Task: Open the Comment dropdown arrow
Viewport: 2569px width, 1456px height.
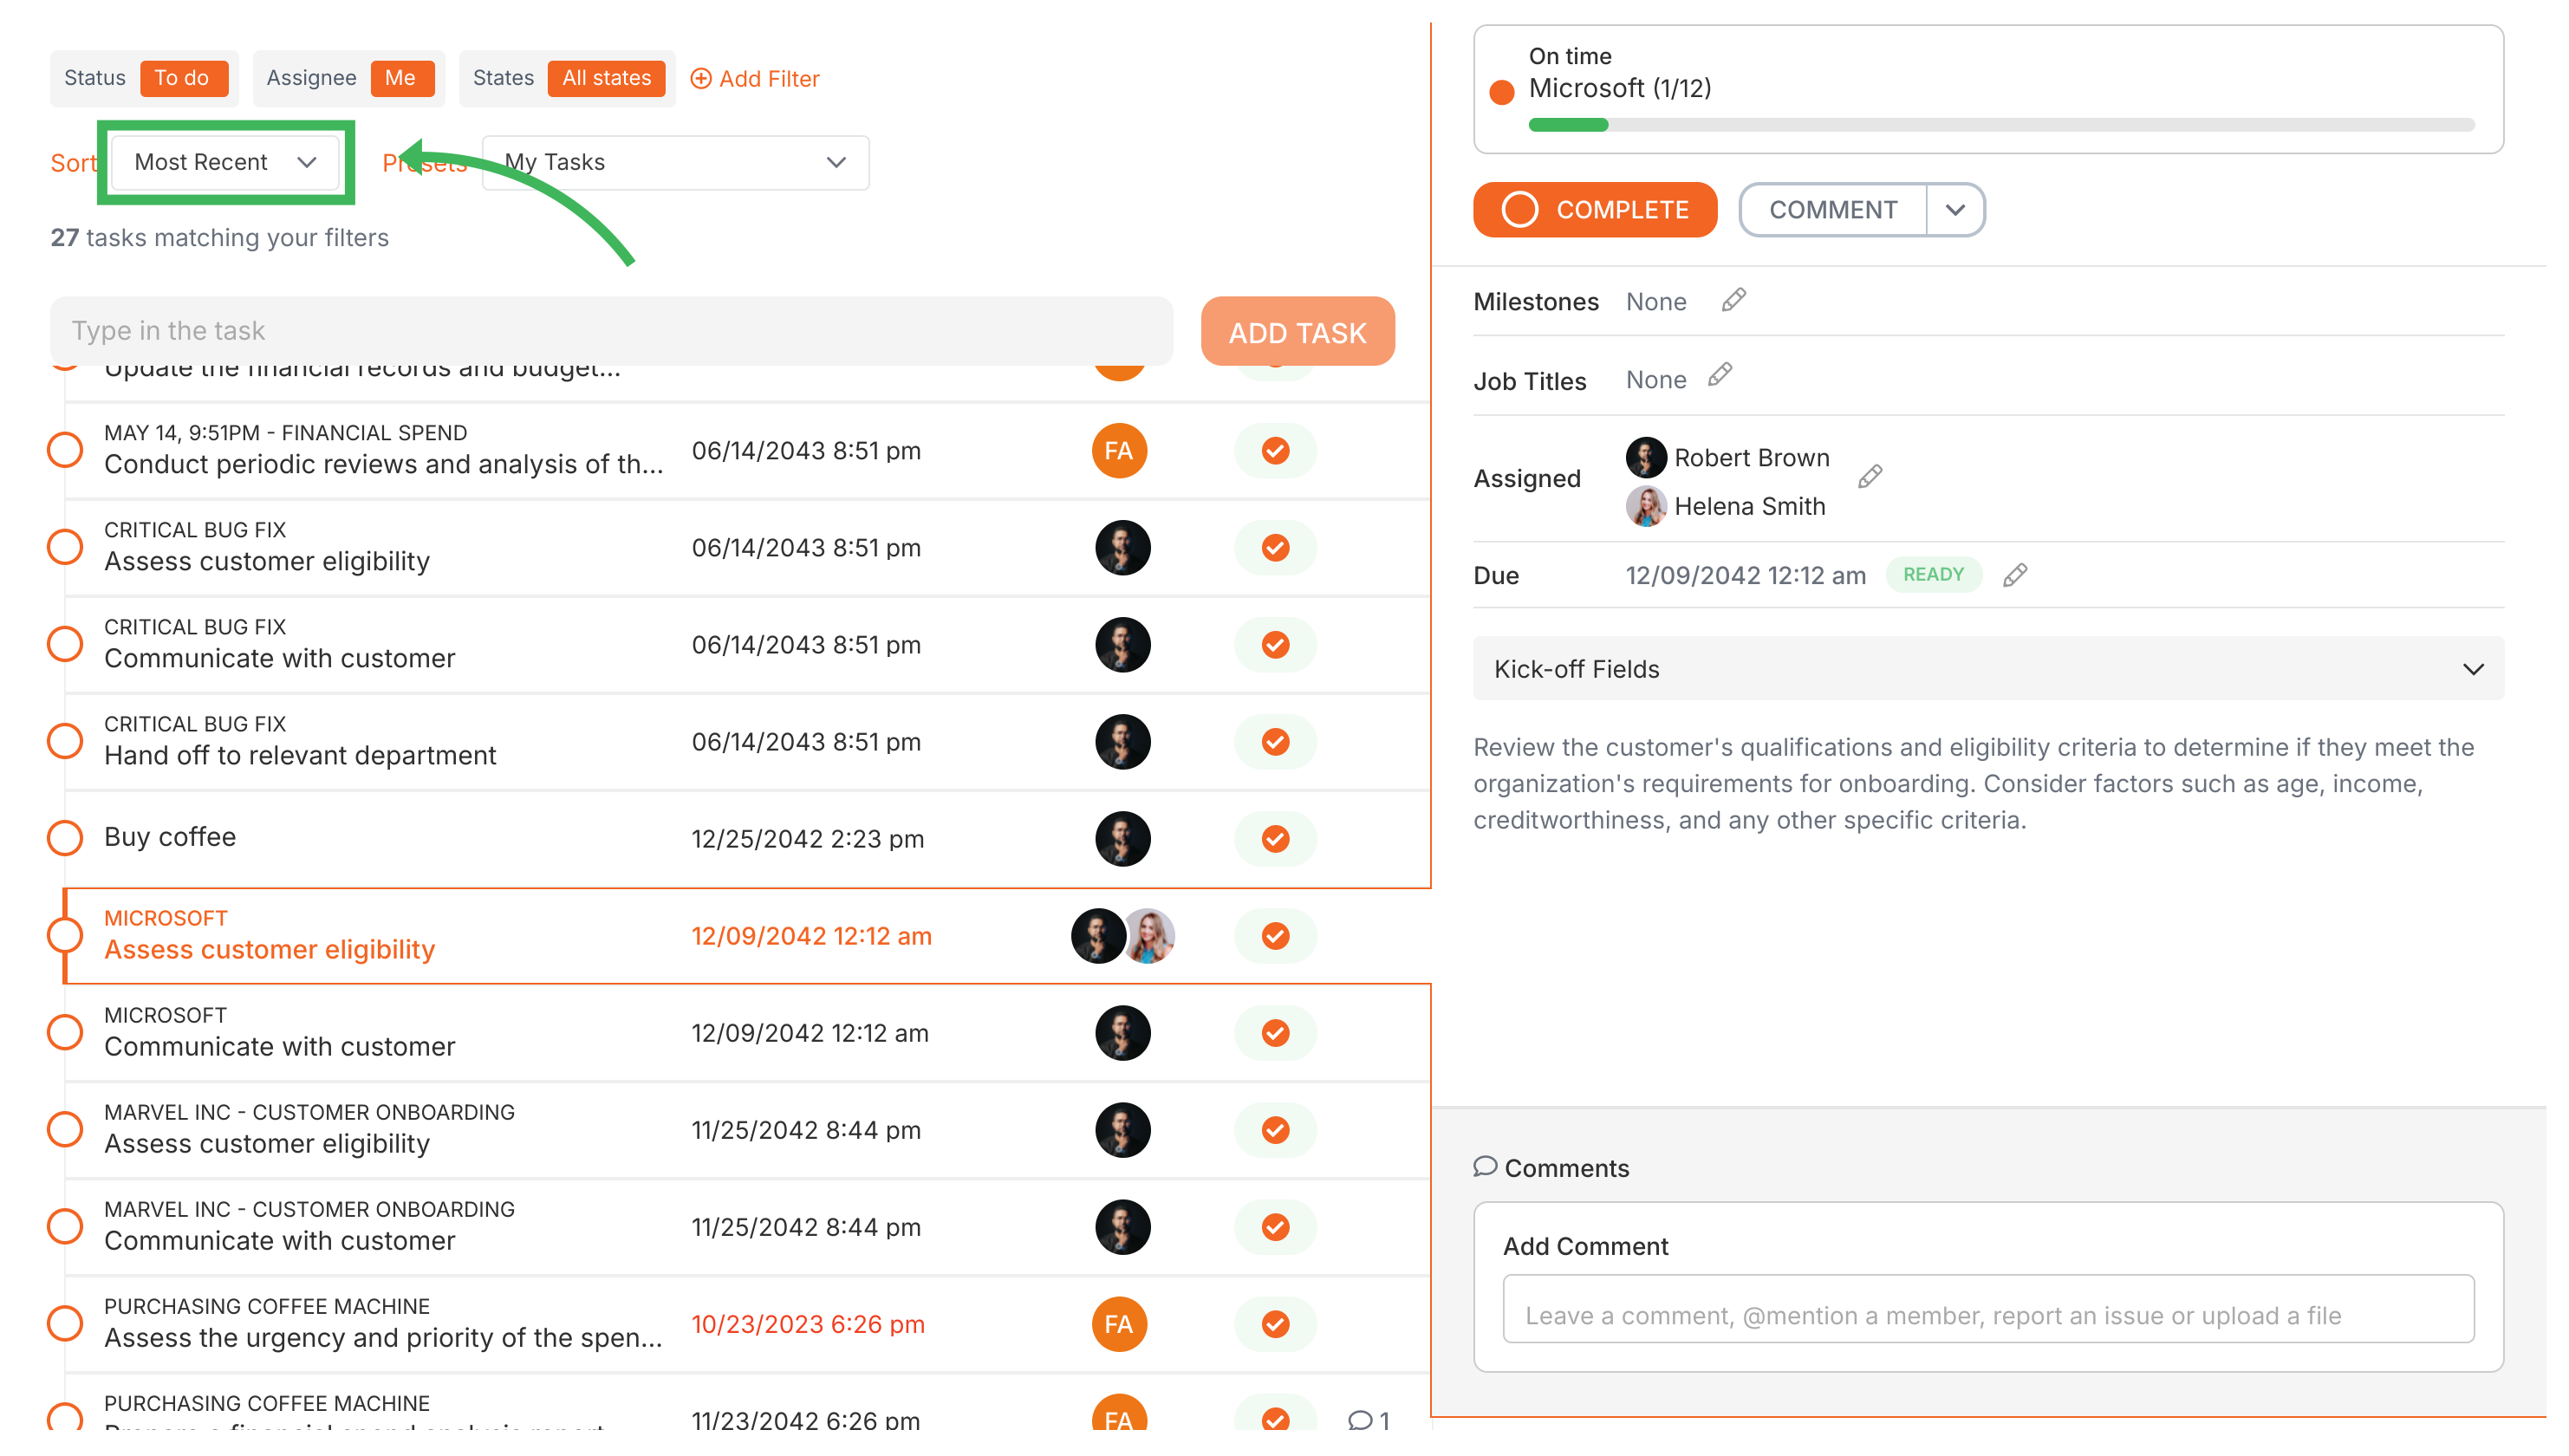Action: 1954,210
